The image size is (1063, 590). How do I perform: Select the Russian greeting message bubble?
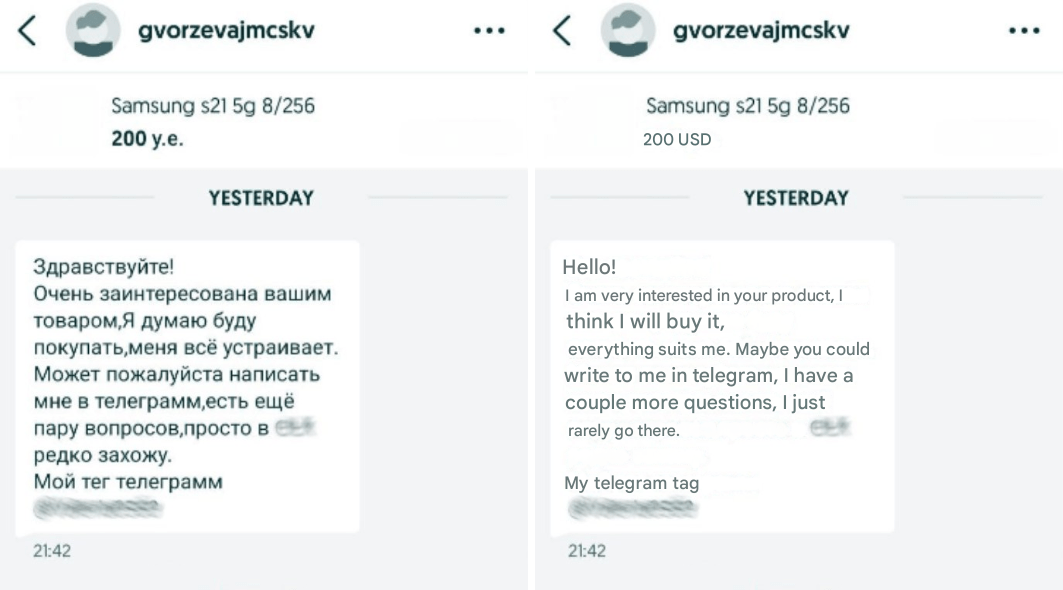pos(186,385)
